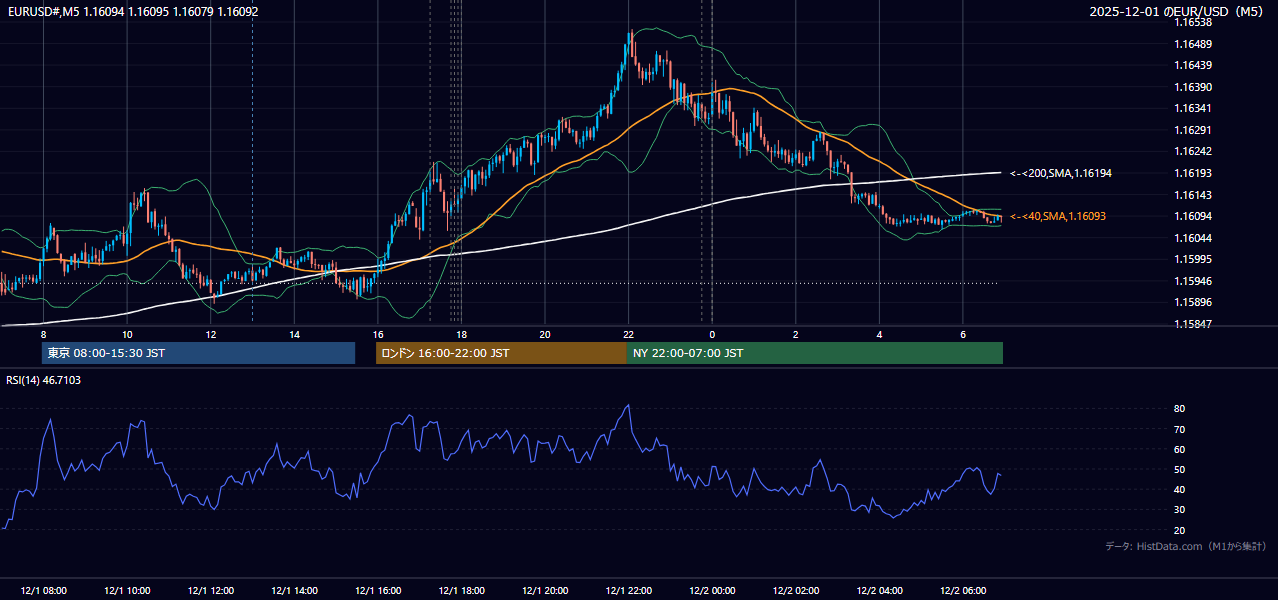Viewport: 1278px width, 600px height.
Task: Click the <-<200,SMA,1.16194 line label
Action: tap(1061, 173)
